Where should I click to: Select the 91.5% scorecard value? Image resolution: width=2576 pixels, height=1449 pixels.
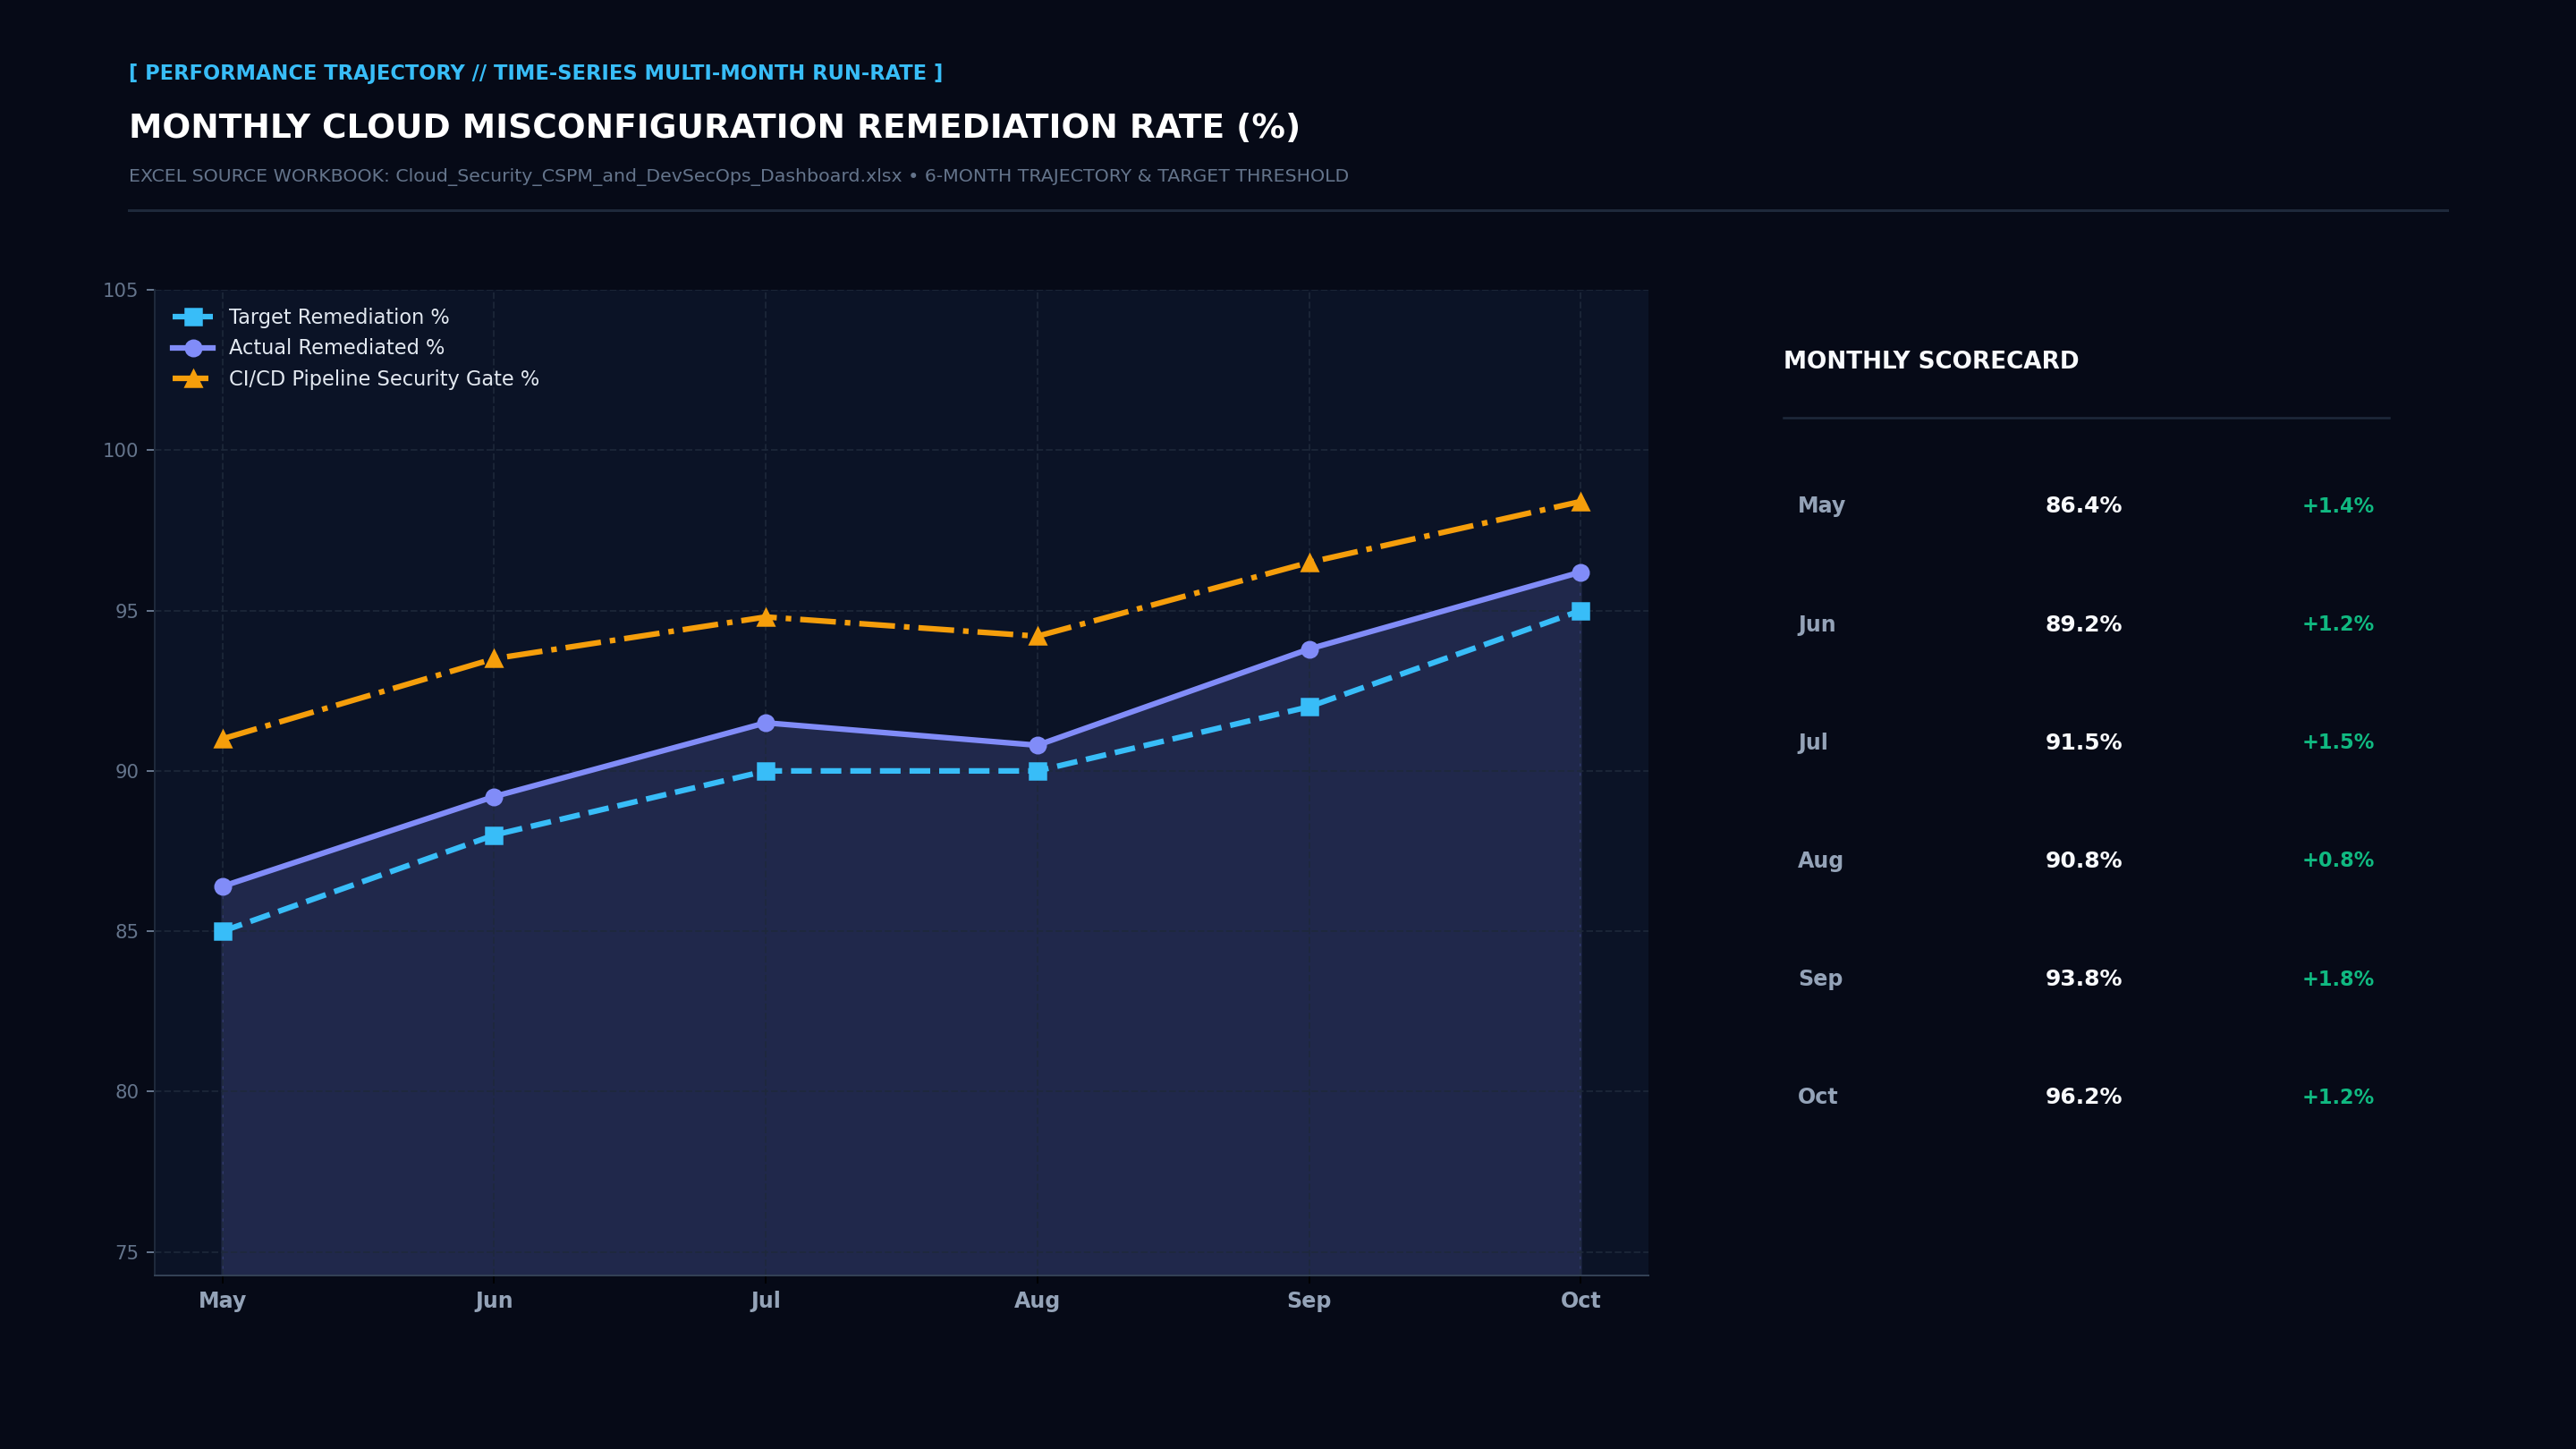2083,742
